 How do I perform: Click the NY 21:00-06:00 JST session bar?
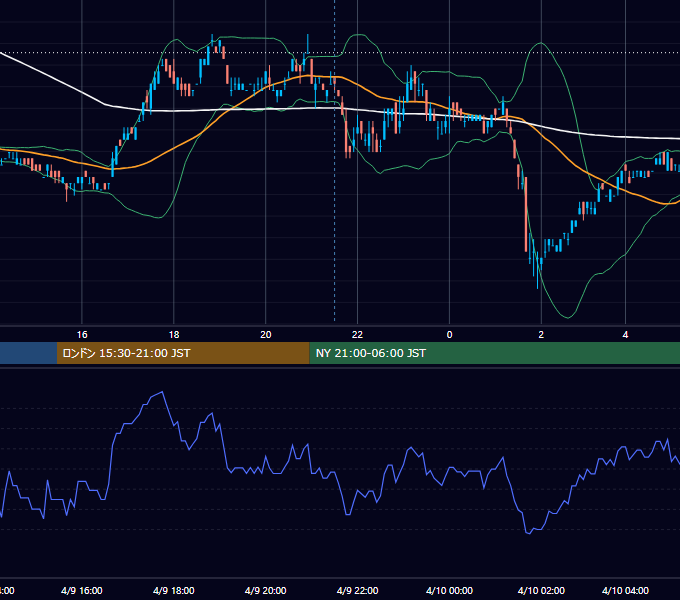[x=494, y=353]
